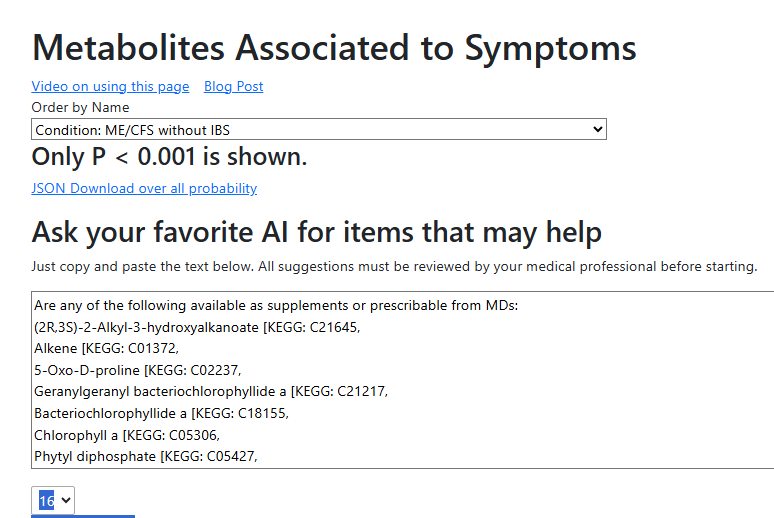This screenshot has width=774, height=518.
Task: Click the (2R,3S)-2-Alkyl-3-hydroxyalkanoate line in textbox
Action: [x=196, y=327]
